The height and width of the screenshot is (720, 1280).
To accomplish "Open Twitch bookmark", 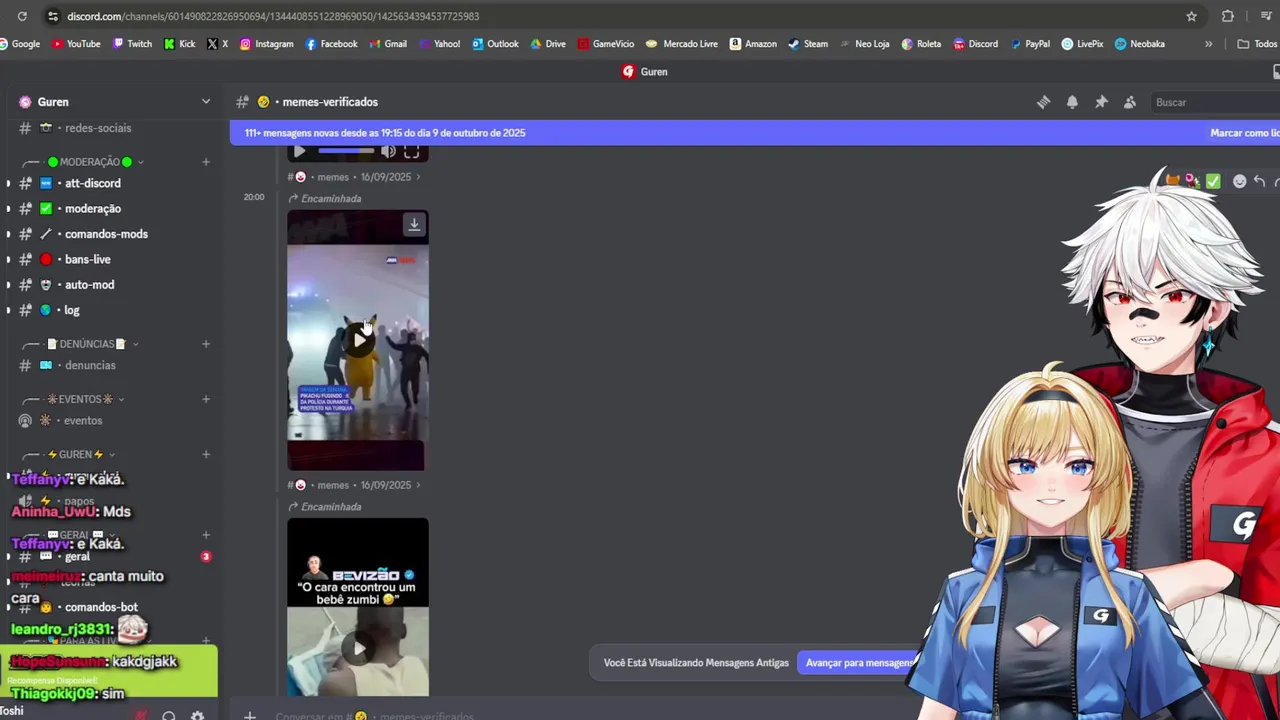I will click(x=132, y=44).
